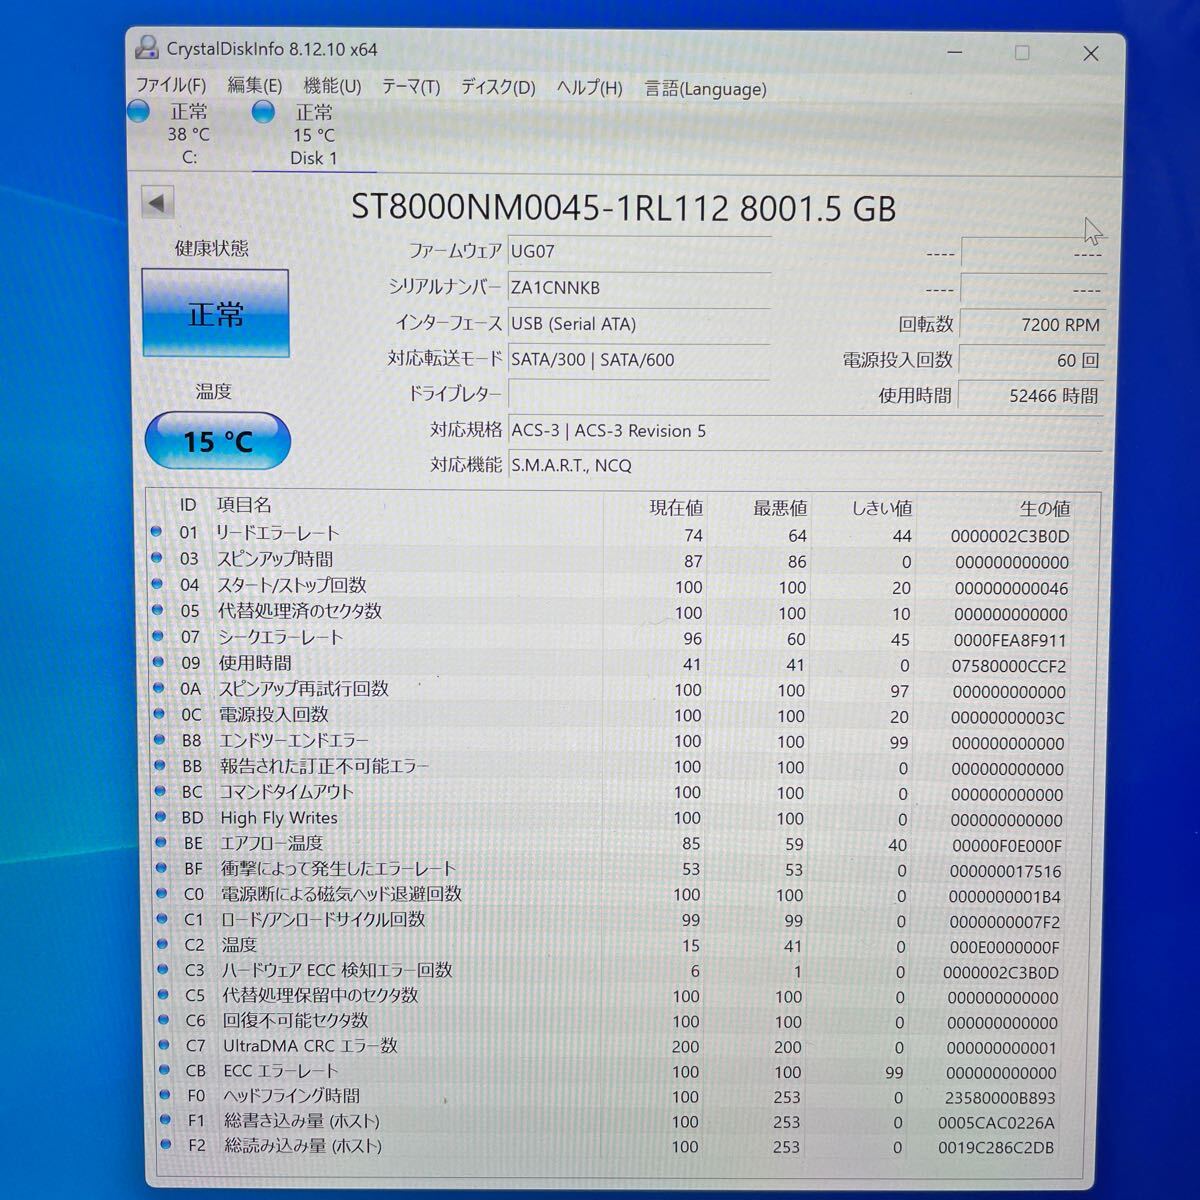This screenshot has width=1200, height=1200.
Task: Click raw value 00000F0E000F
Action: point(1006,846)
